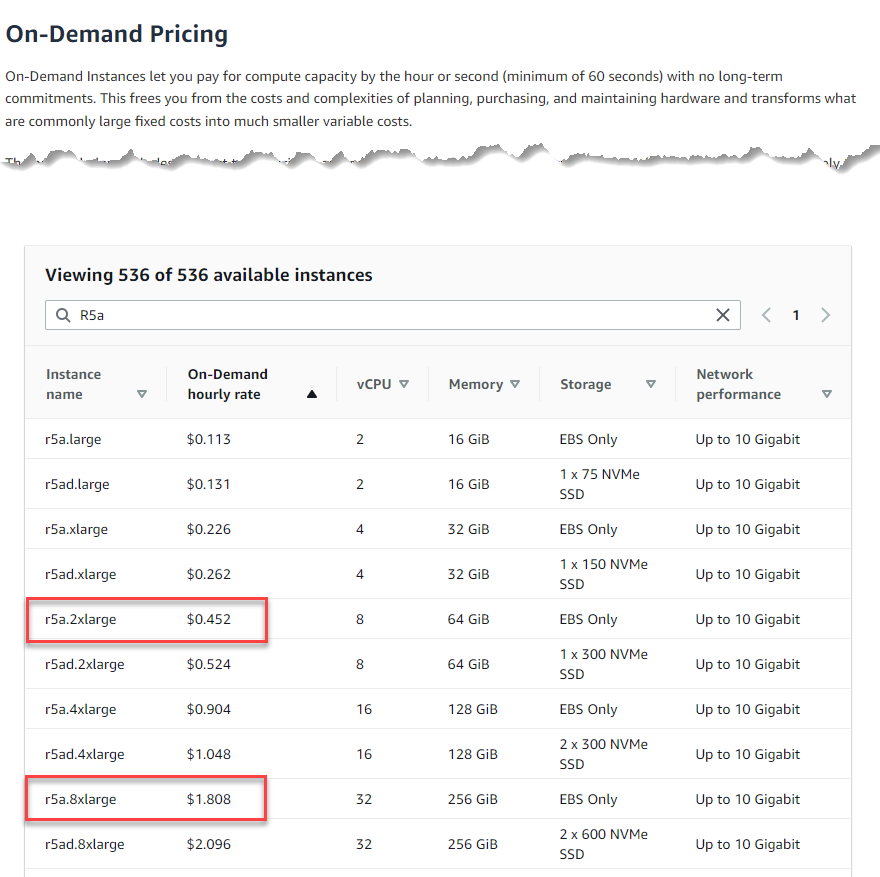Clear the R5a search text
880x877 pixels.
tap(723, 315)
